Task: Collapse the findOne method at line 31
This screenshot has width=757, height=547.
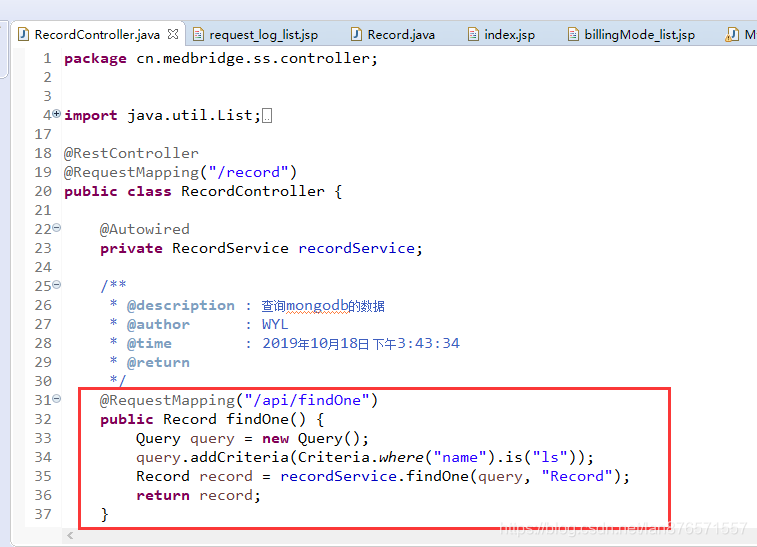Action: (56, 399)
